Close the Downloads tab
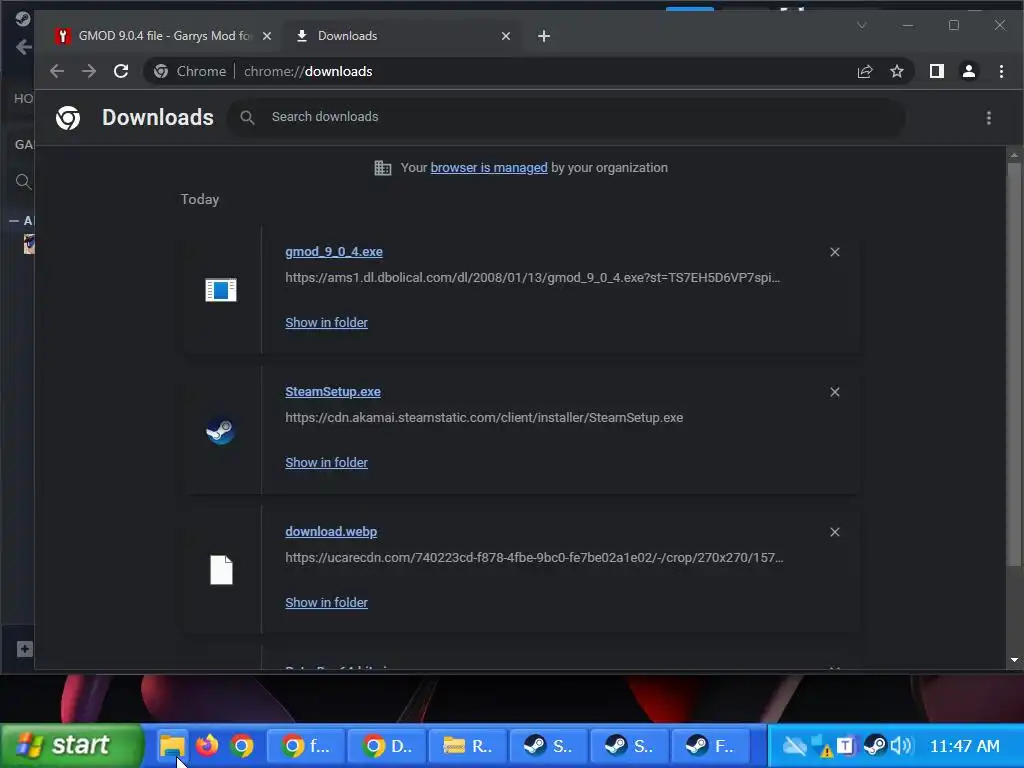The image size is (1024, 768). tap(505, 36)
